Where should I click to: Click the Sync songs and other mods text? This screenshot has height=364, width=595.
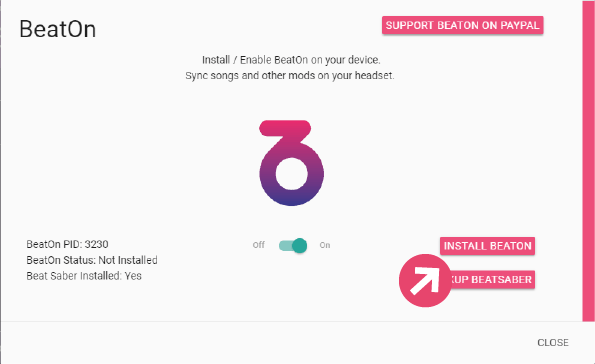290,76
